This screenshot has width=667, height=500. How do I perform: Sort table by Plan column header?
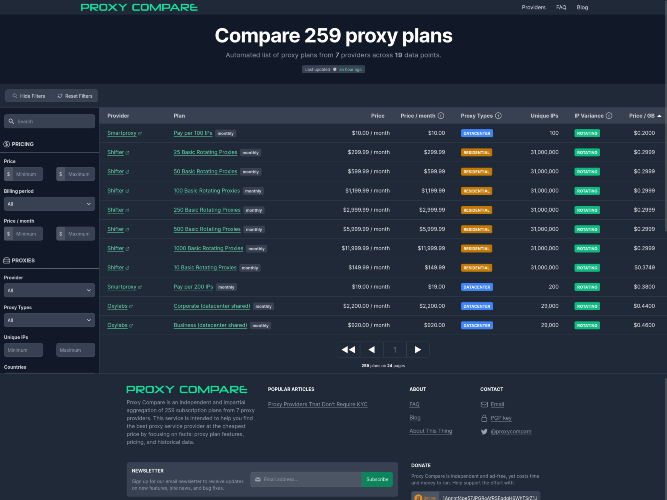click(x=179, y=116)
